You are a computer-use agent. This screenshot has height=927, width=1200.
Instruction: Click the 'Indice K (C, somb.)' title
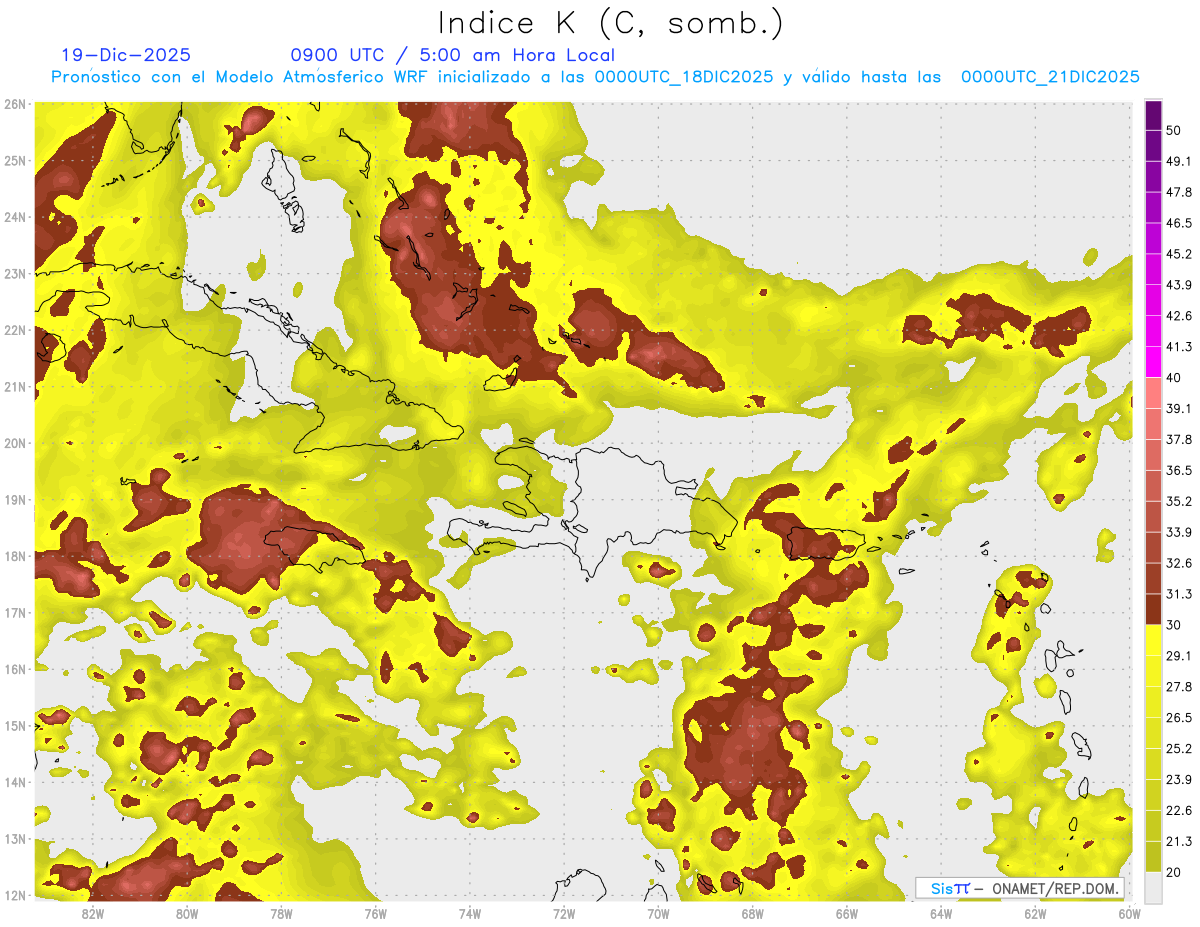pos(611,22)
